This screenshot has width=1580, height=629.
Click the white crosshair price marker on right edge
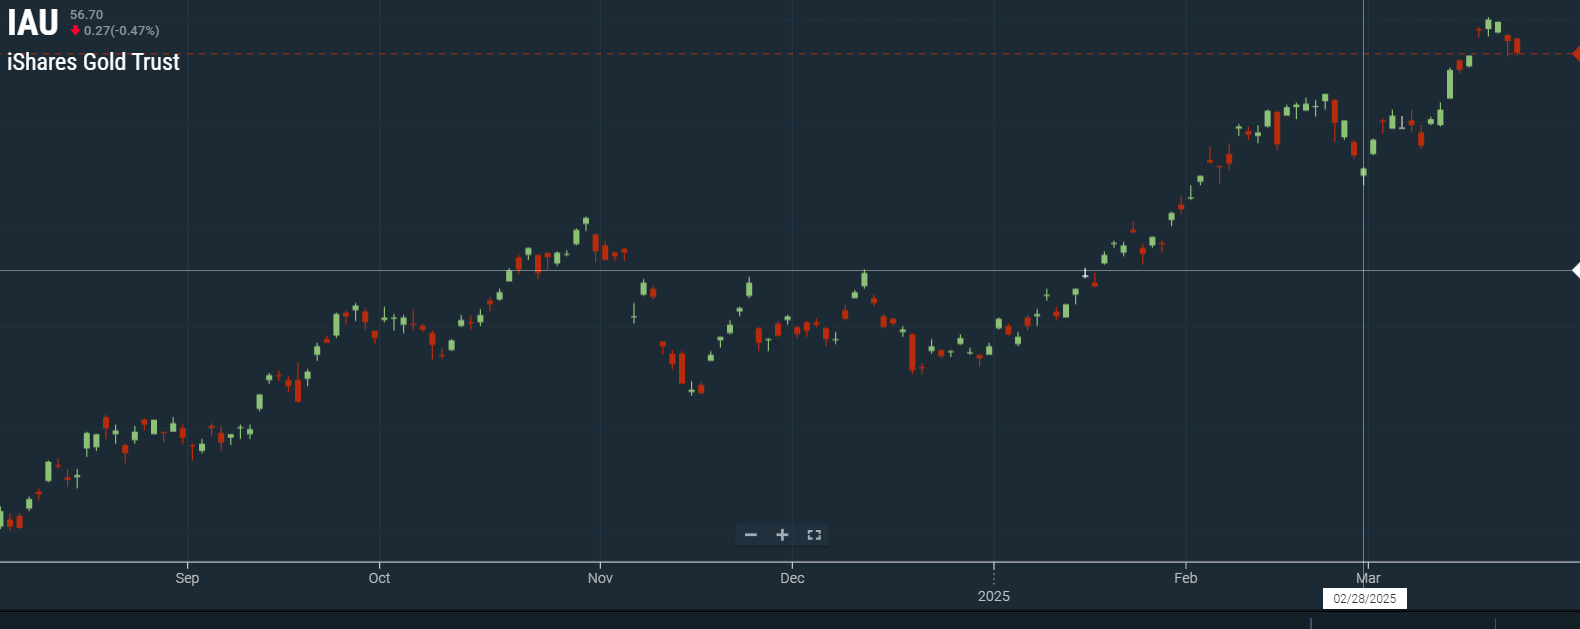1576,270
